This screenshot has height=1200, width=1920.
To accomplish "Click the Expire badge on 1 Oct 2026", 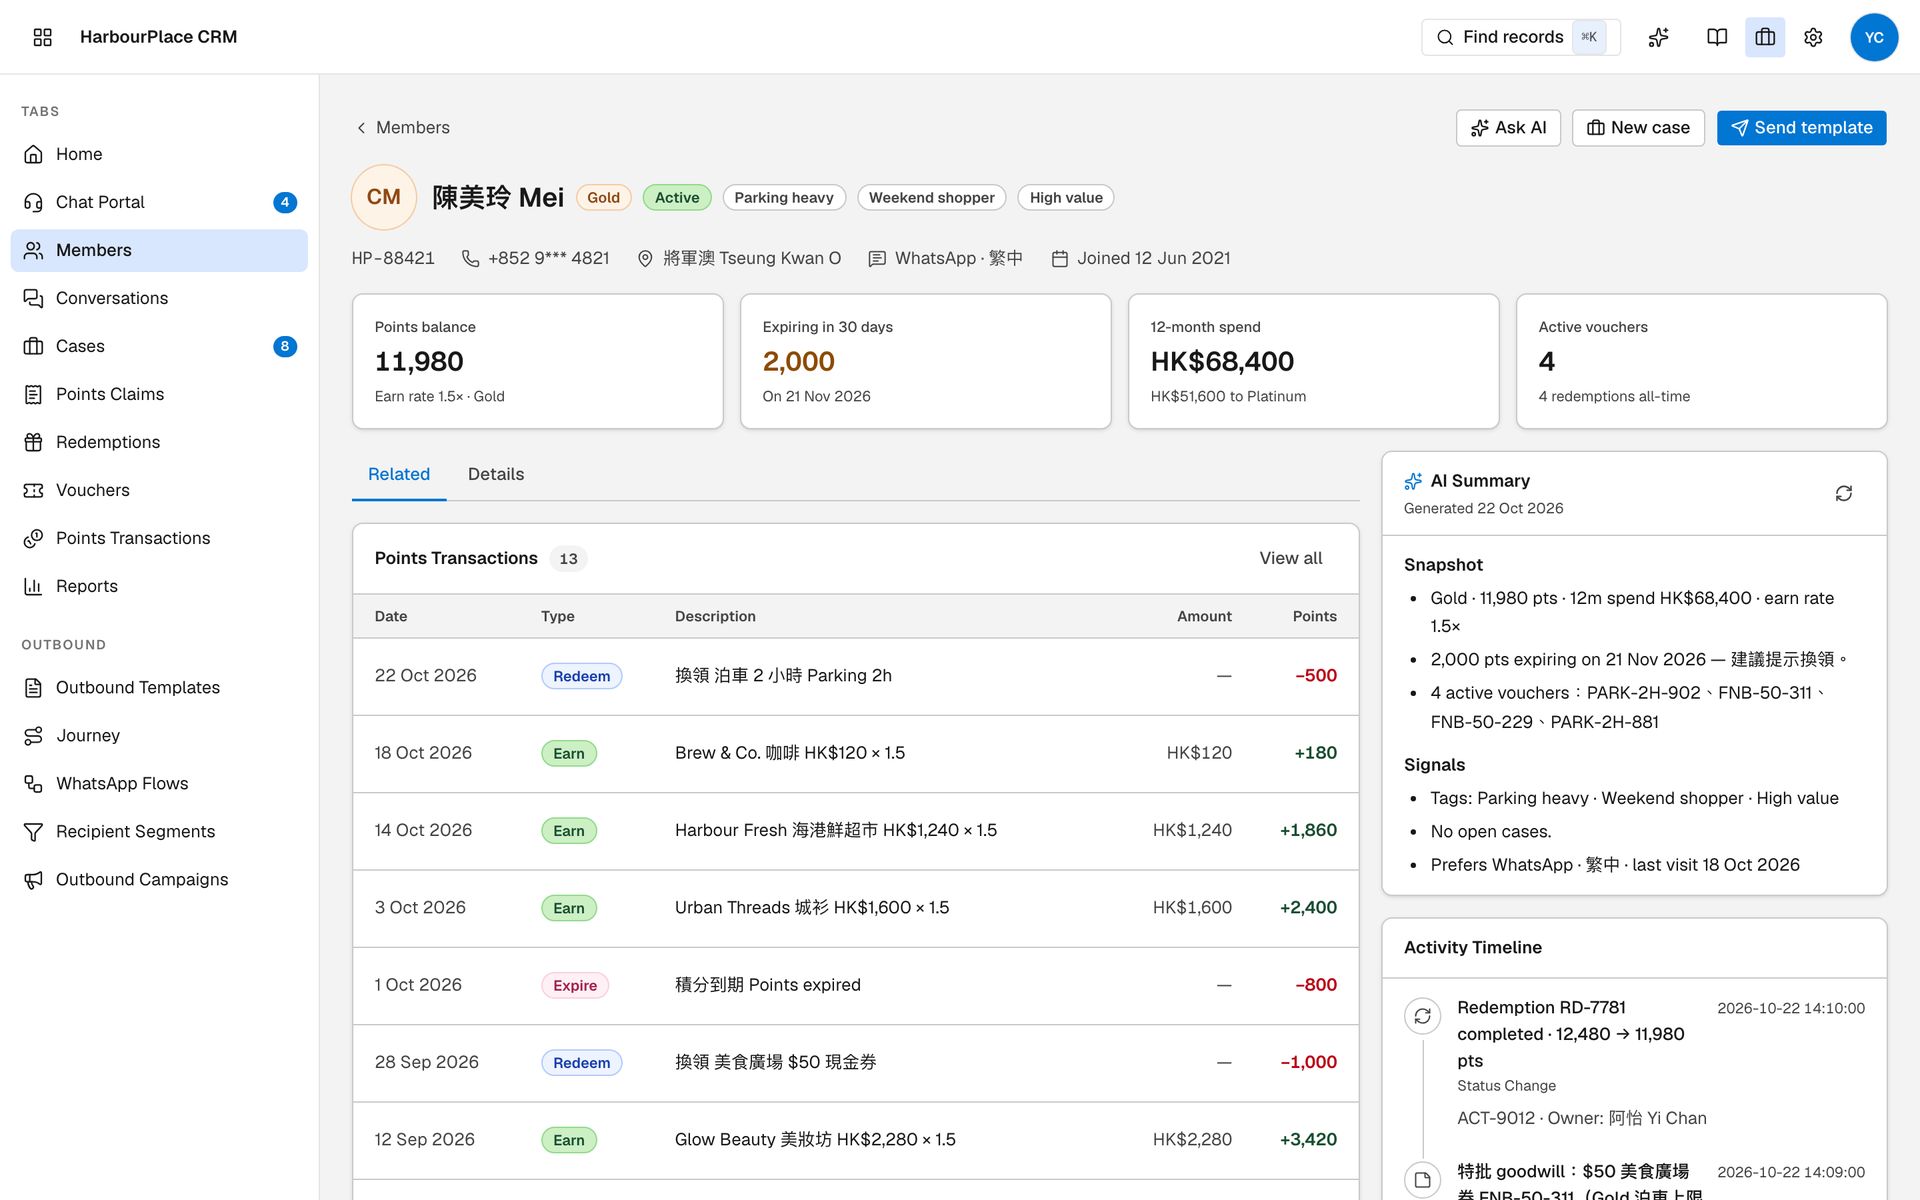I will pos(575,985).
